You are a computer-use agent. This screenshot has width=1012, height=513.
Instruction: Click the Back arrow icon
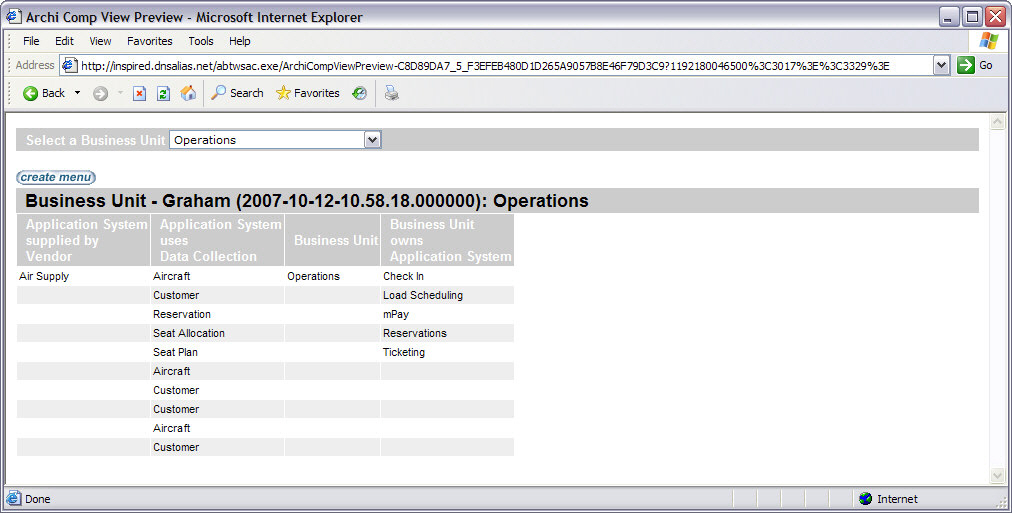point(30,94)
